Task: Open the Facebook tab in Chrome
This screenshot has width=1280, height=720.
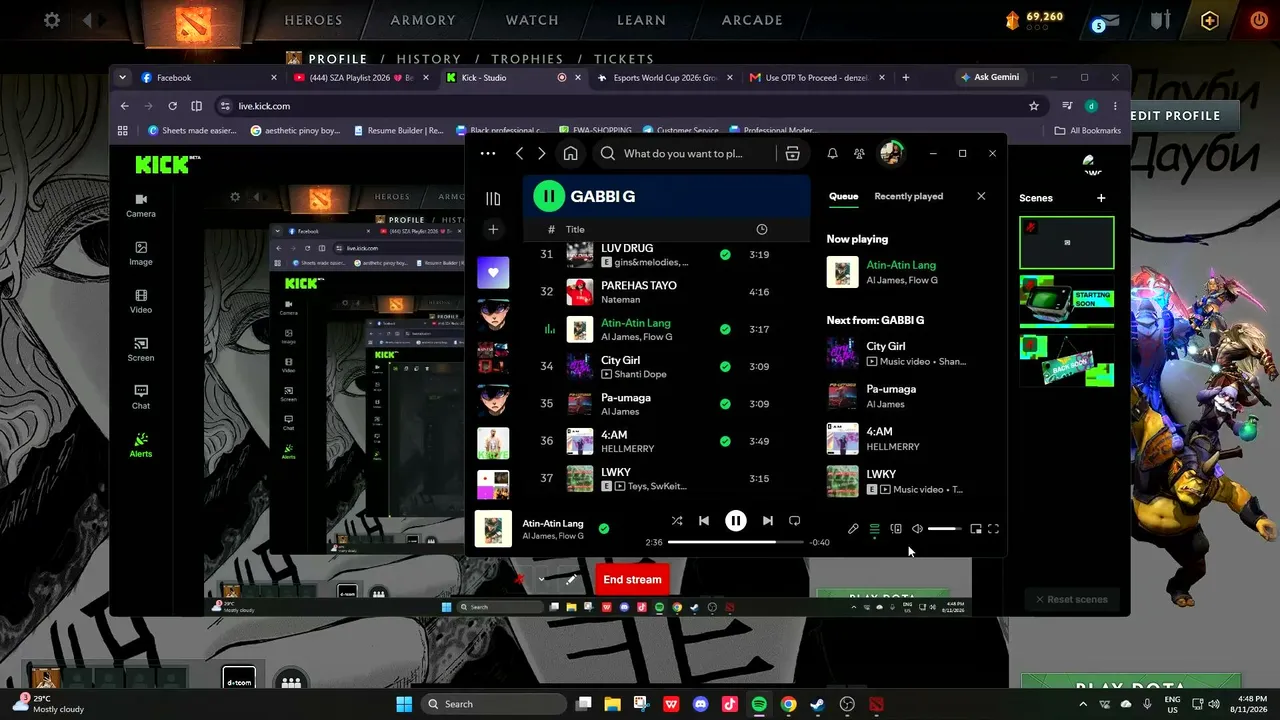Action: coord(207,77)
